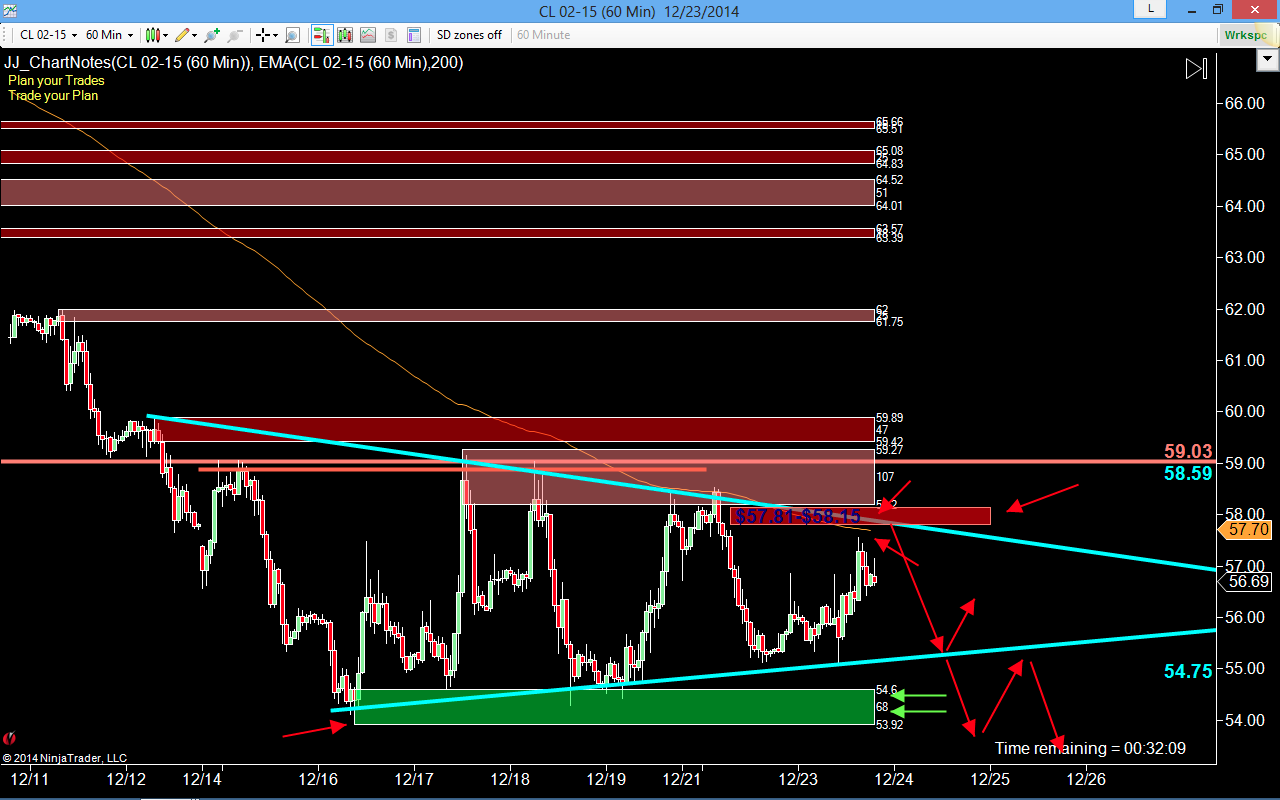Screen dimensions: 1280x800
Task: Expand the 60 Min interval dropdown
Action: (109, 35)
